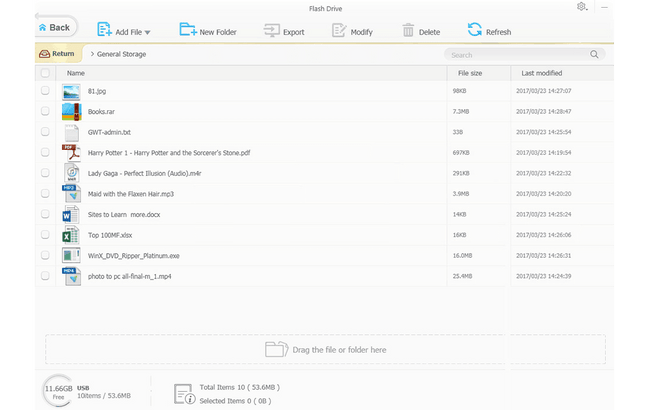Sort by the Name column header
The height and width of the screenshot is (410, 650).
coord(76,73)
